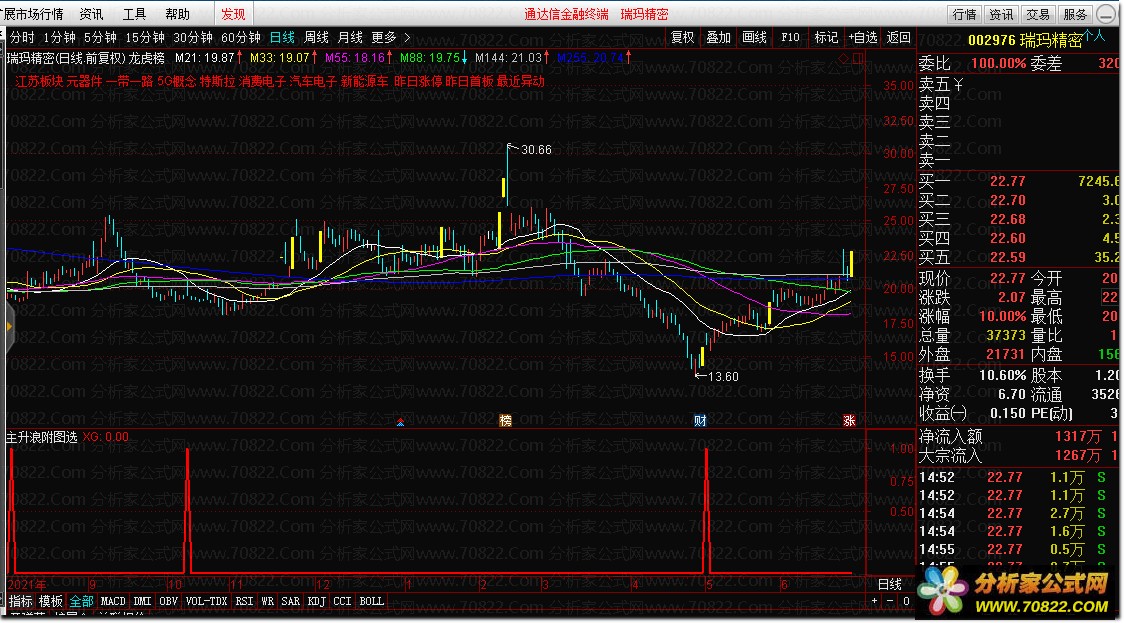
Task: Click the M255: 20.74 moving average label
Action: tap(590, 58)
